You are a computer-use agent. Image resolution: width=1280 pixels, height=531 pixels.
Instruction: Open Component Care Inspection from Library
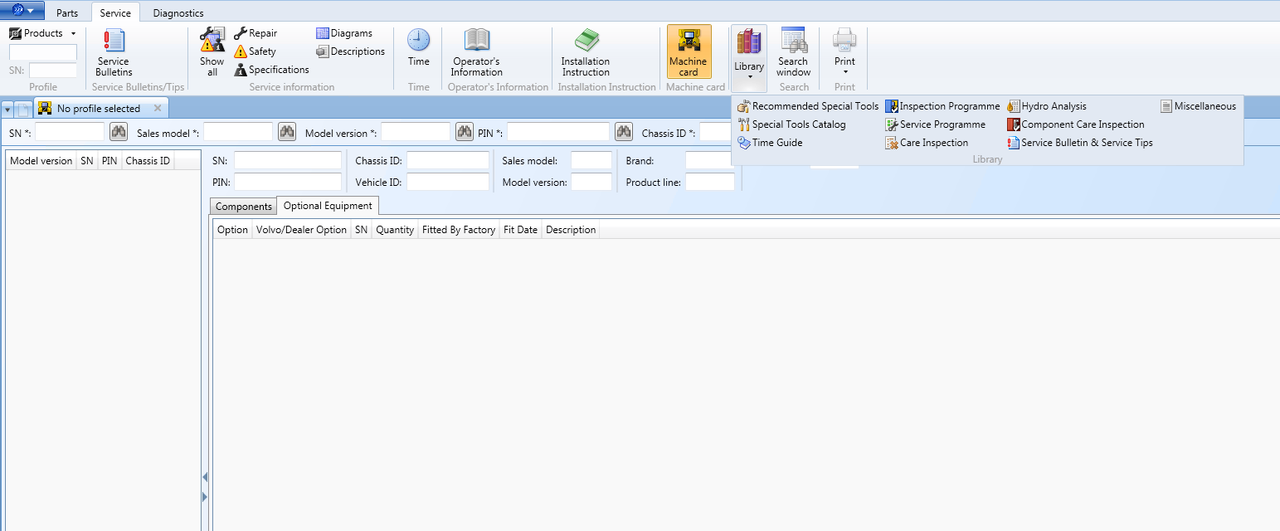(1076, 124)
